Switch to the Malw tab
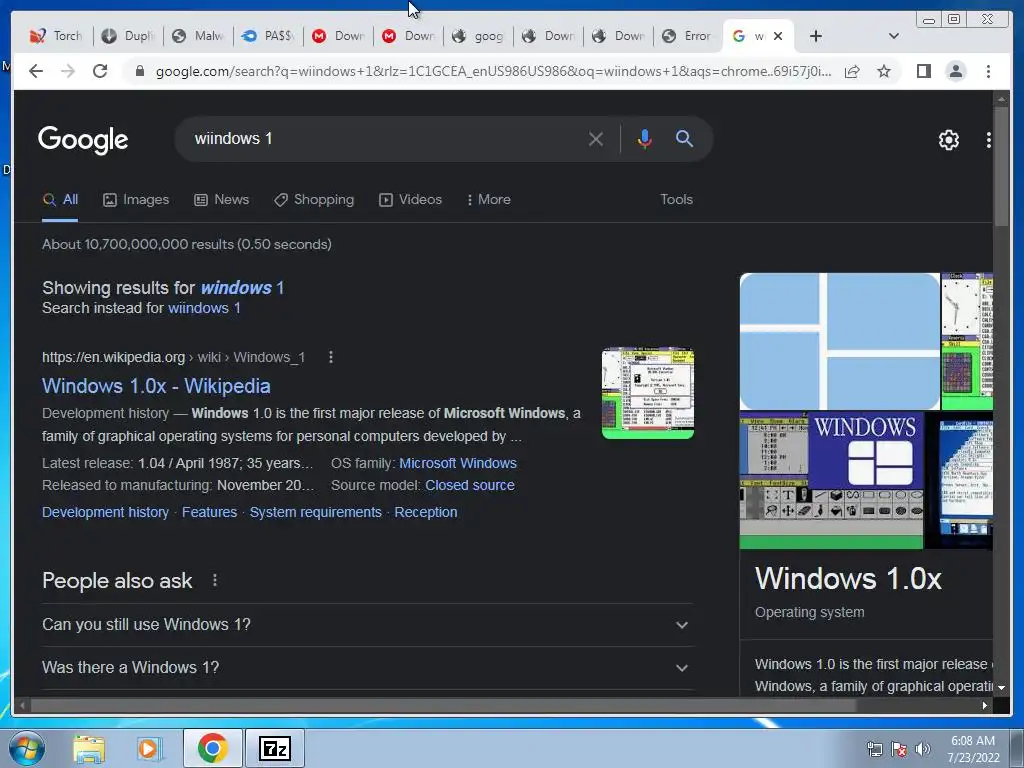This screenshot has width=1024, height=768. [199, 36]
